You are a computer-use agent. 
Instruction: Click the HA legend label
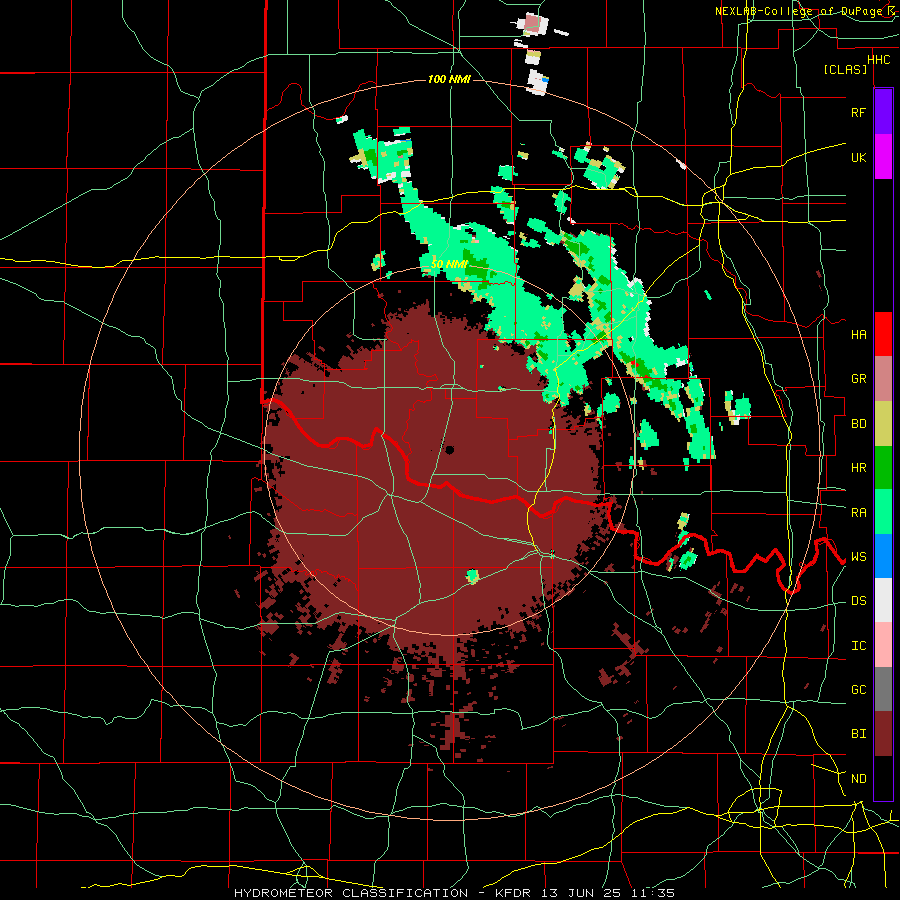tap(858, 334)
